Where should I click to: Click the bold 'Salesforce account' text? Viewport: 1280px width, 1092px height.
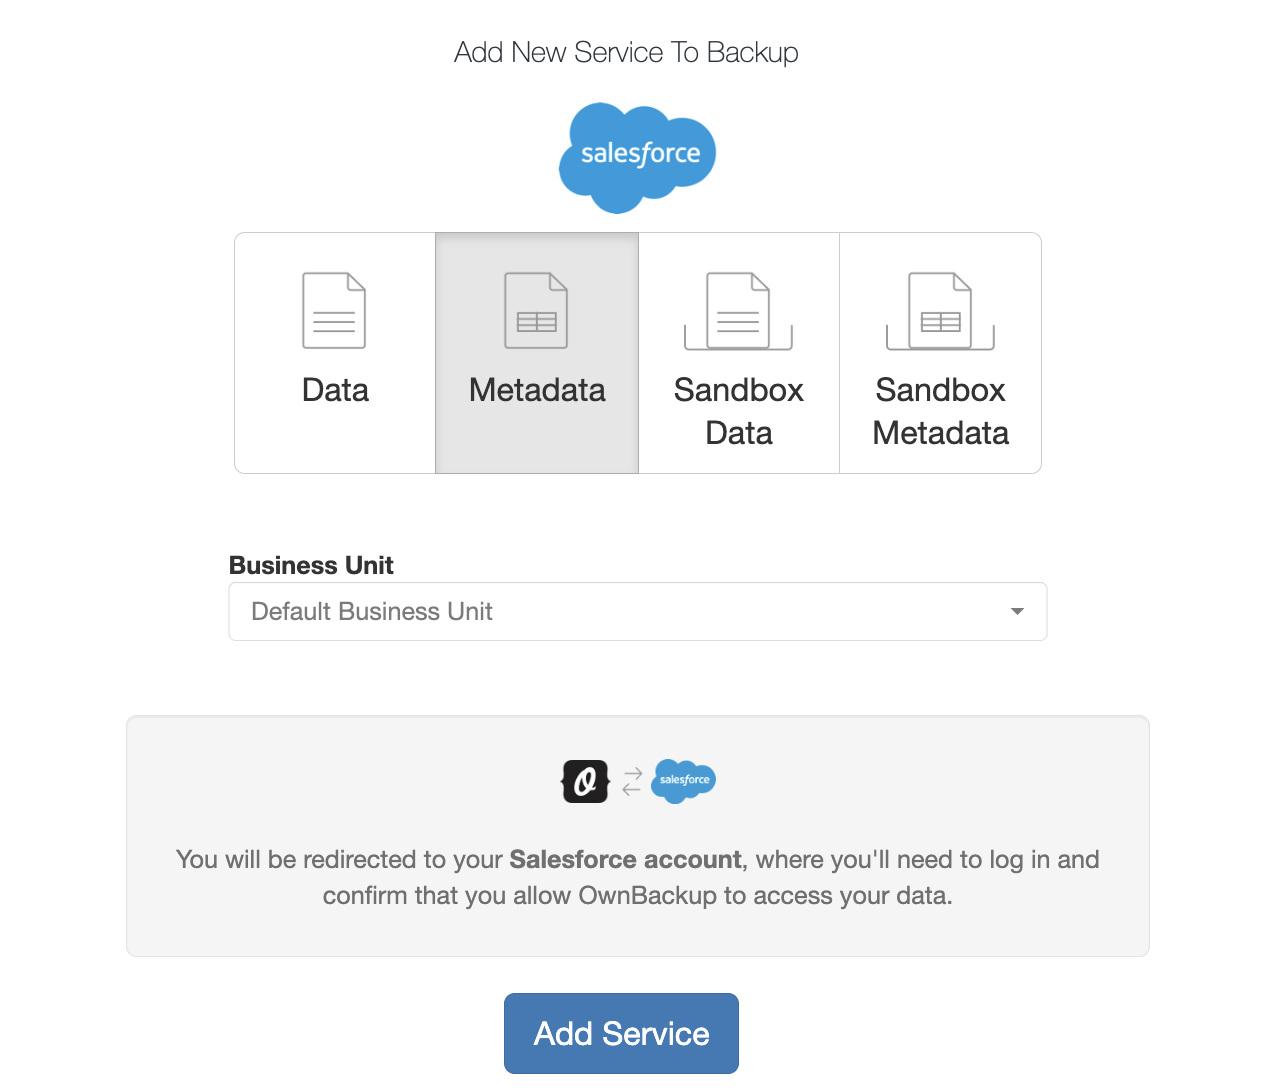pos(626,859)
